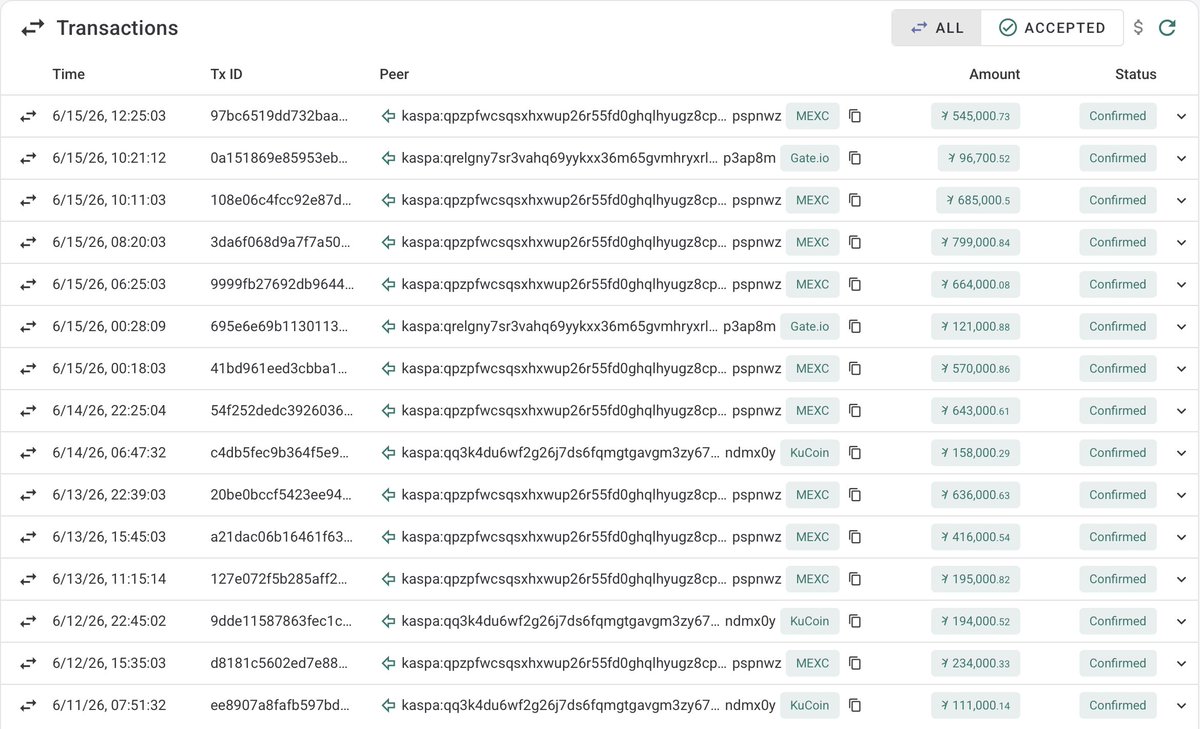Click the timestamp 6/12/26, 15:35:03
This screenshot has width=1200, height=729.
pyautogui.click(x=109, y=662)
